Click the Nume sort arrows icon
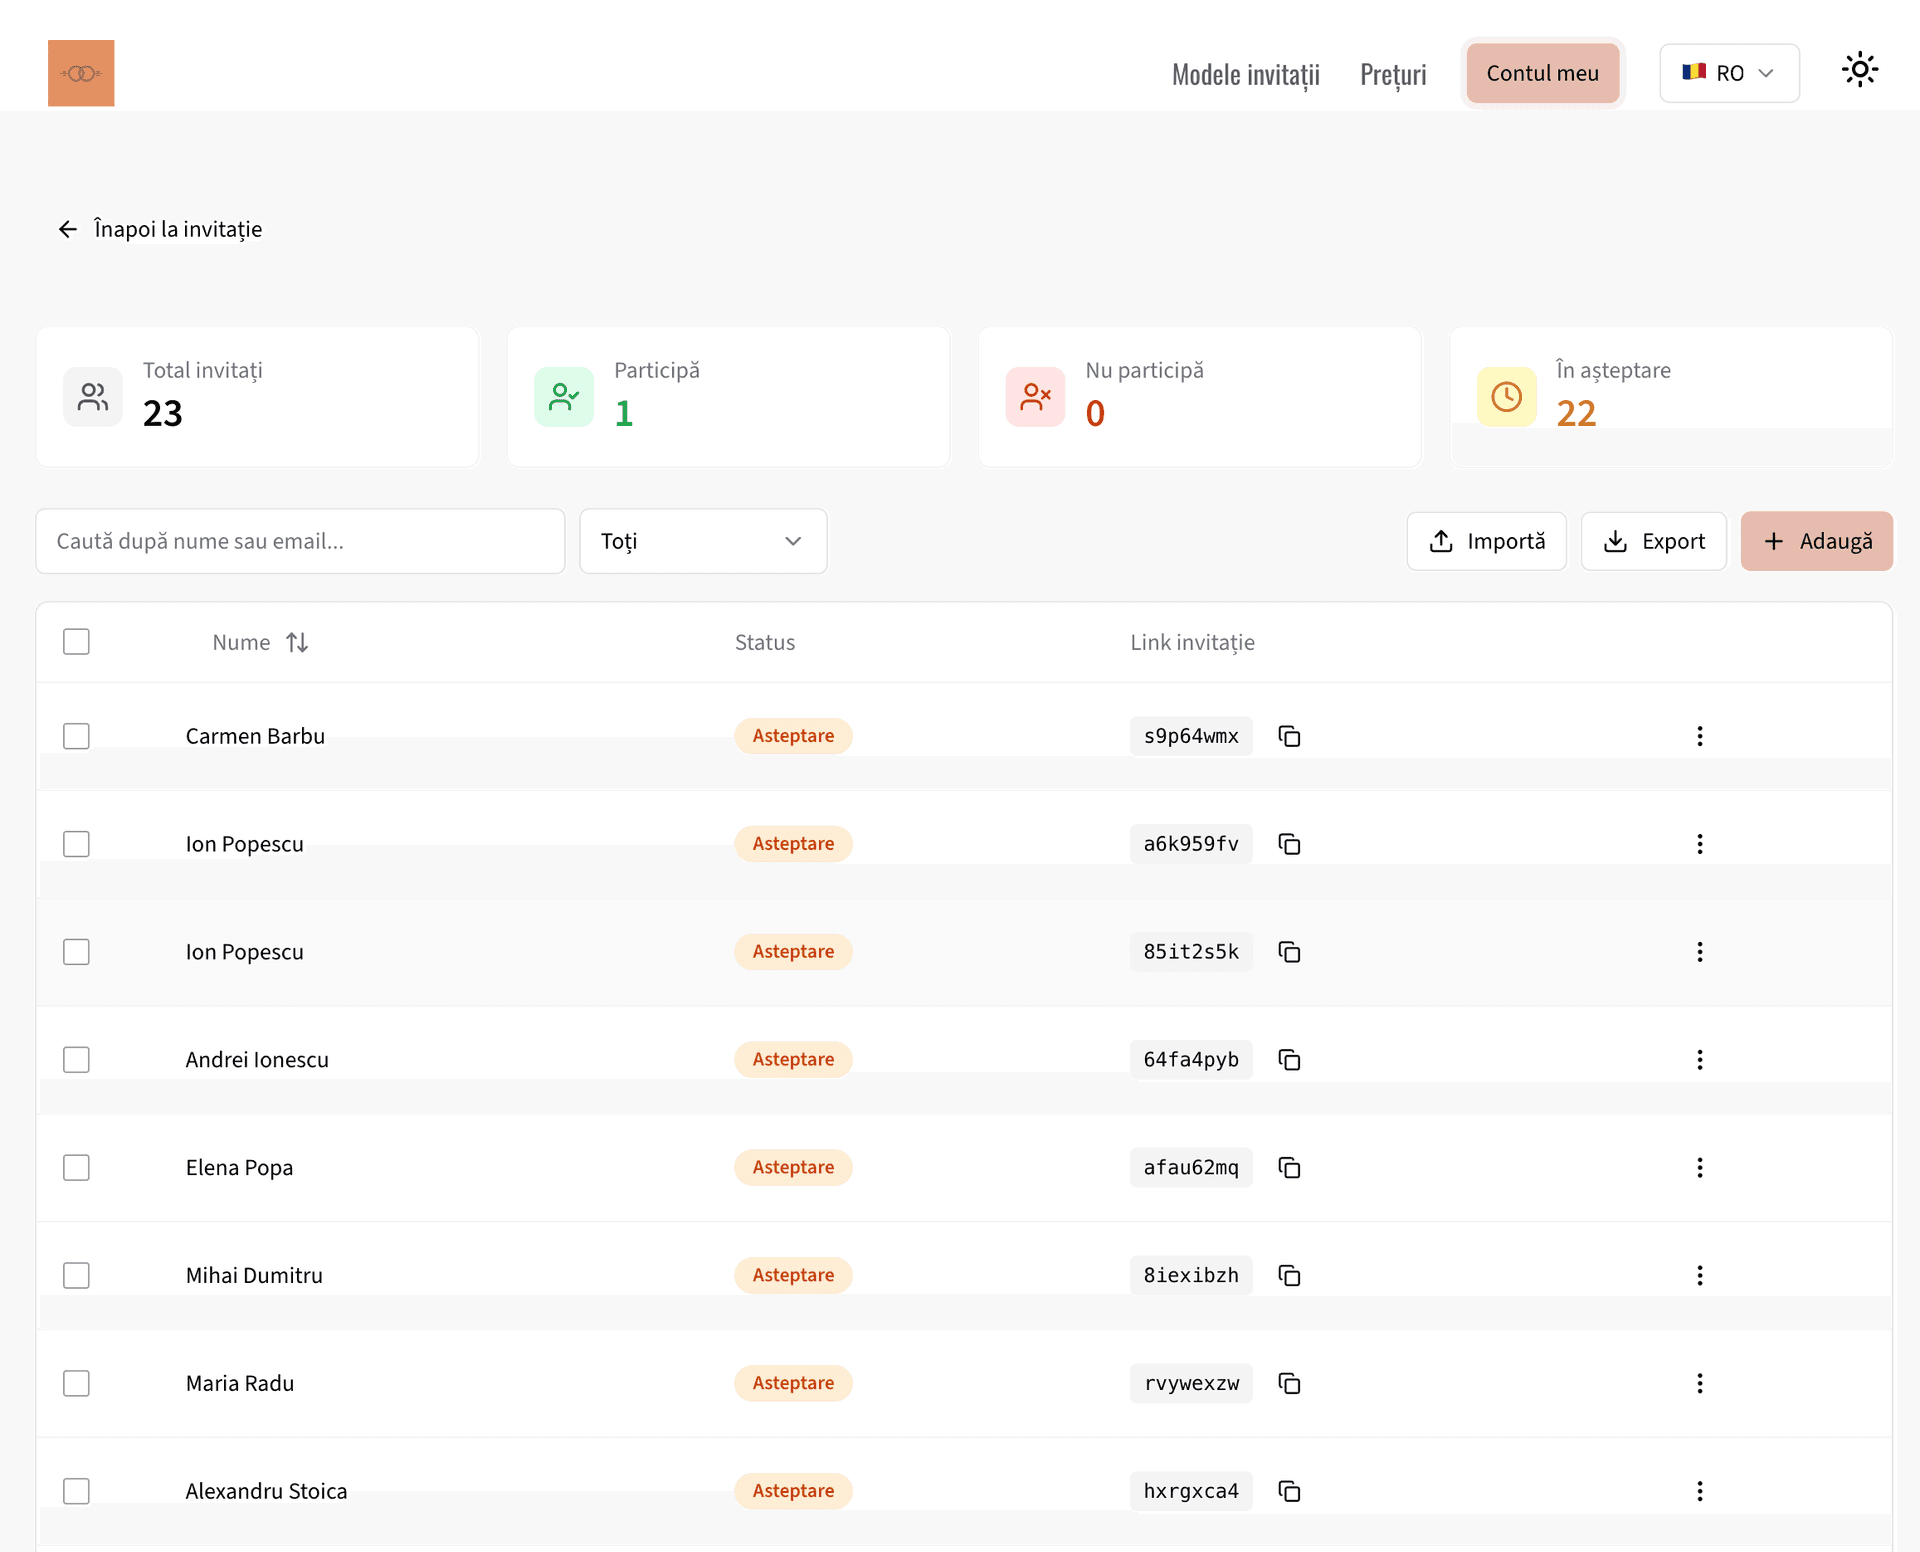This screenshot has height=1552, width=1920. 297,641
